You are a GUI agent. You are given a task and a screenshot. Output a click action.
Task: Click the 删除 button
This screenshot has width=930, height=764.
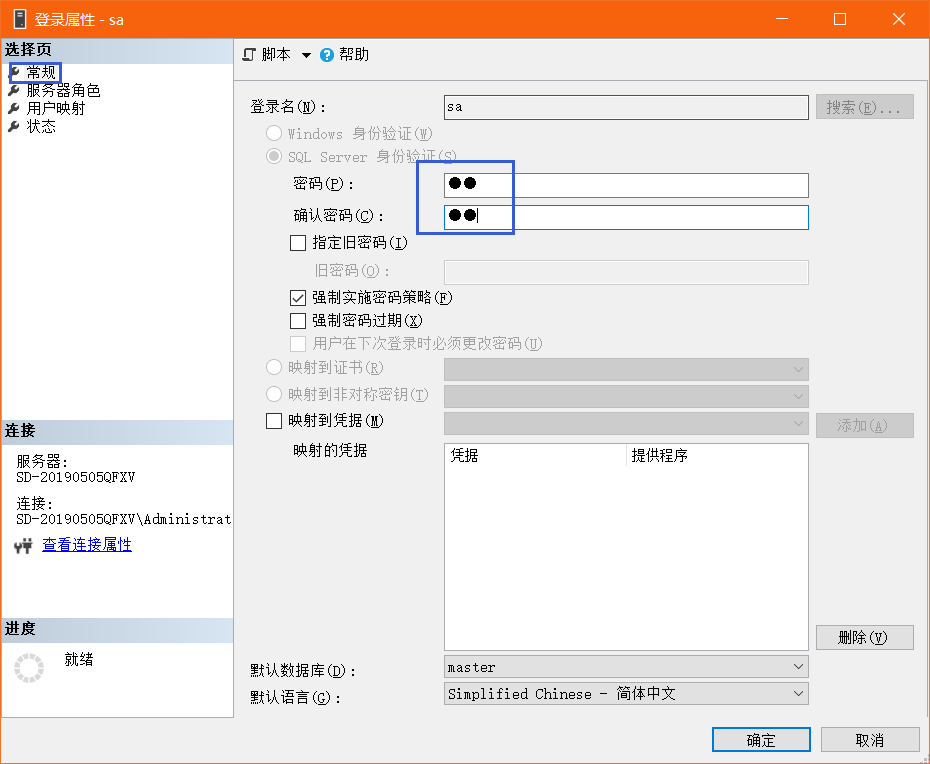click(x=864, y=638)
